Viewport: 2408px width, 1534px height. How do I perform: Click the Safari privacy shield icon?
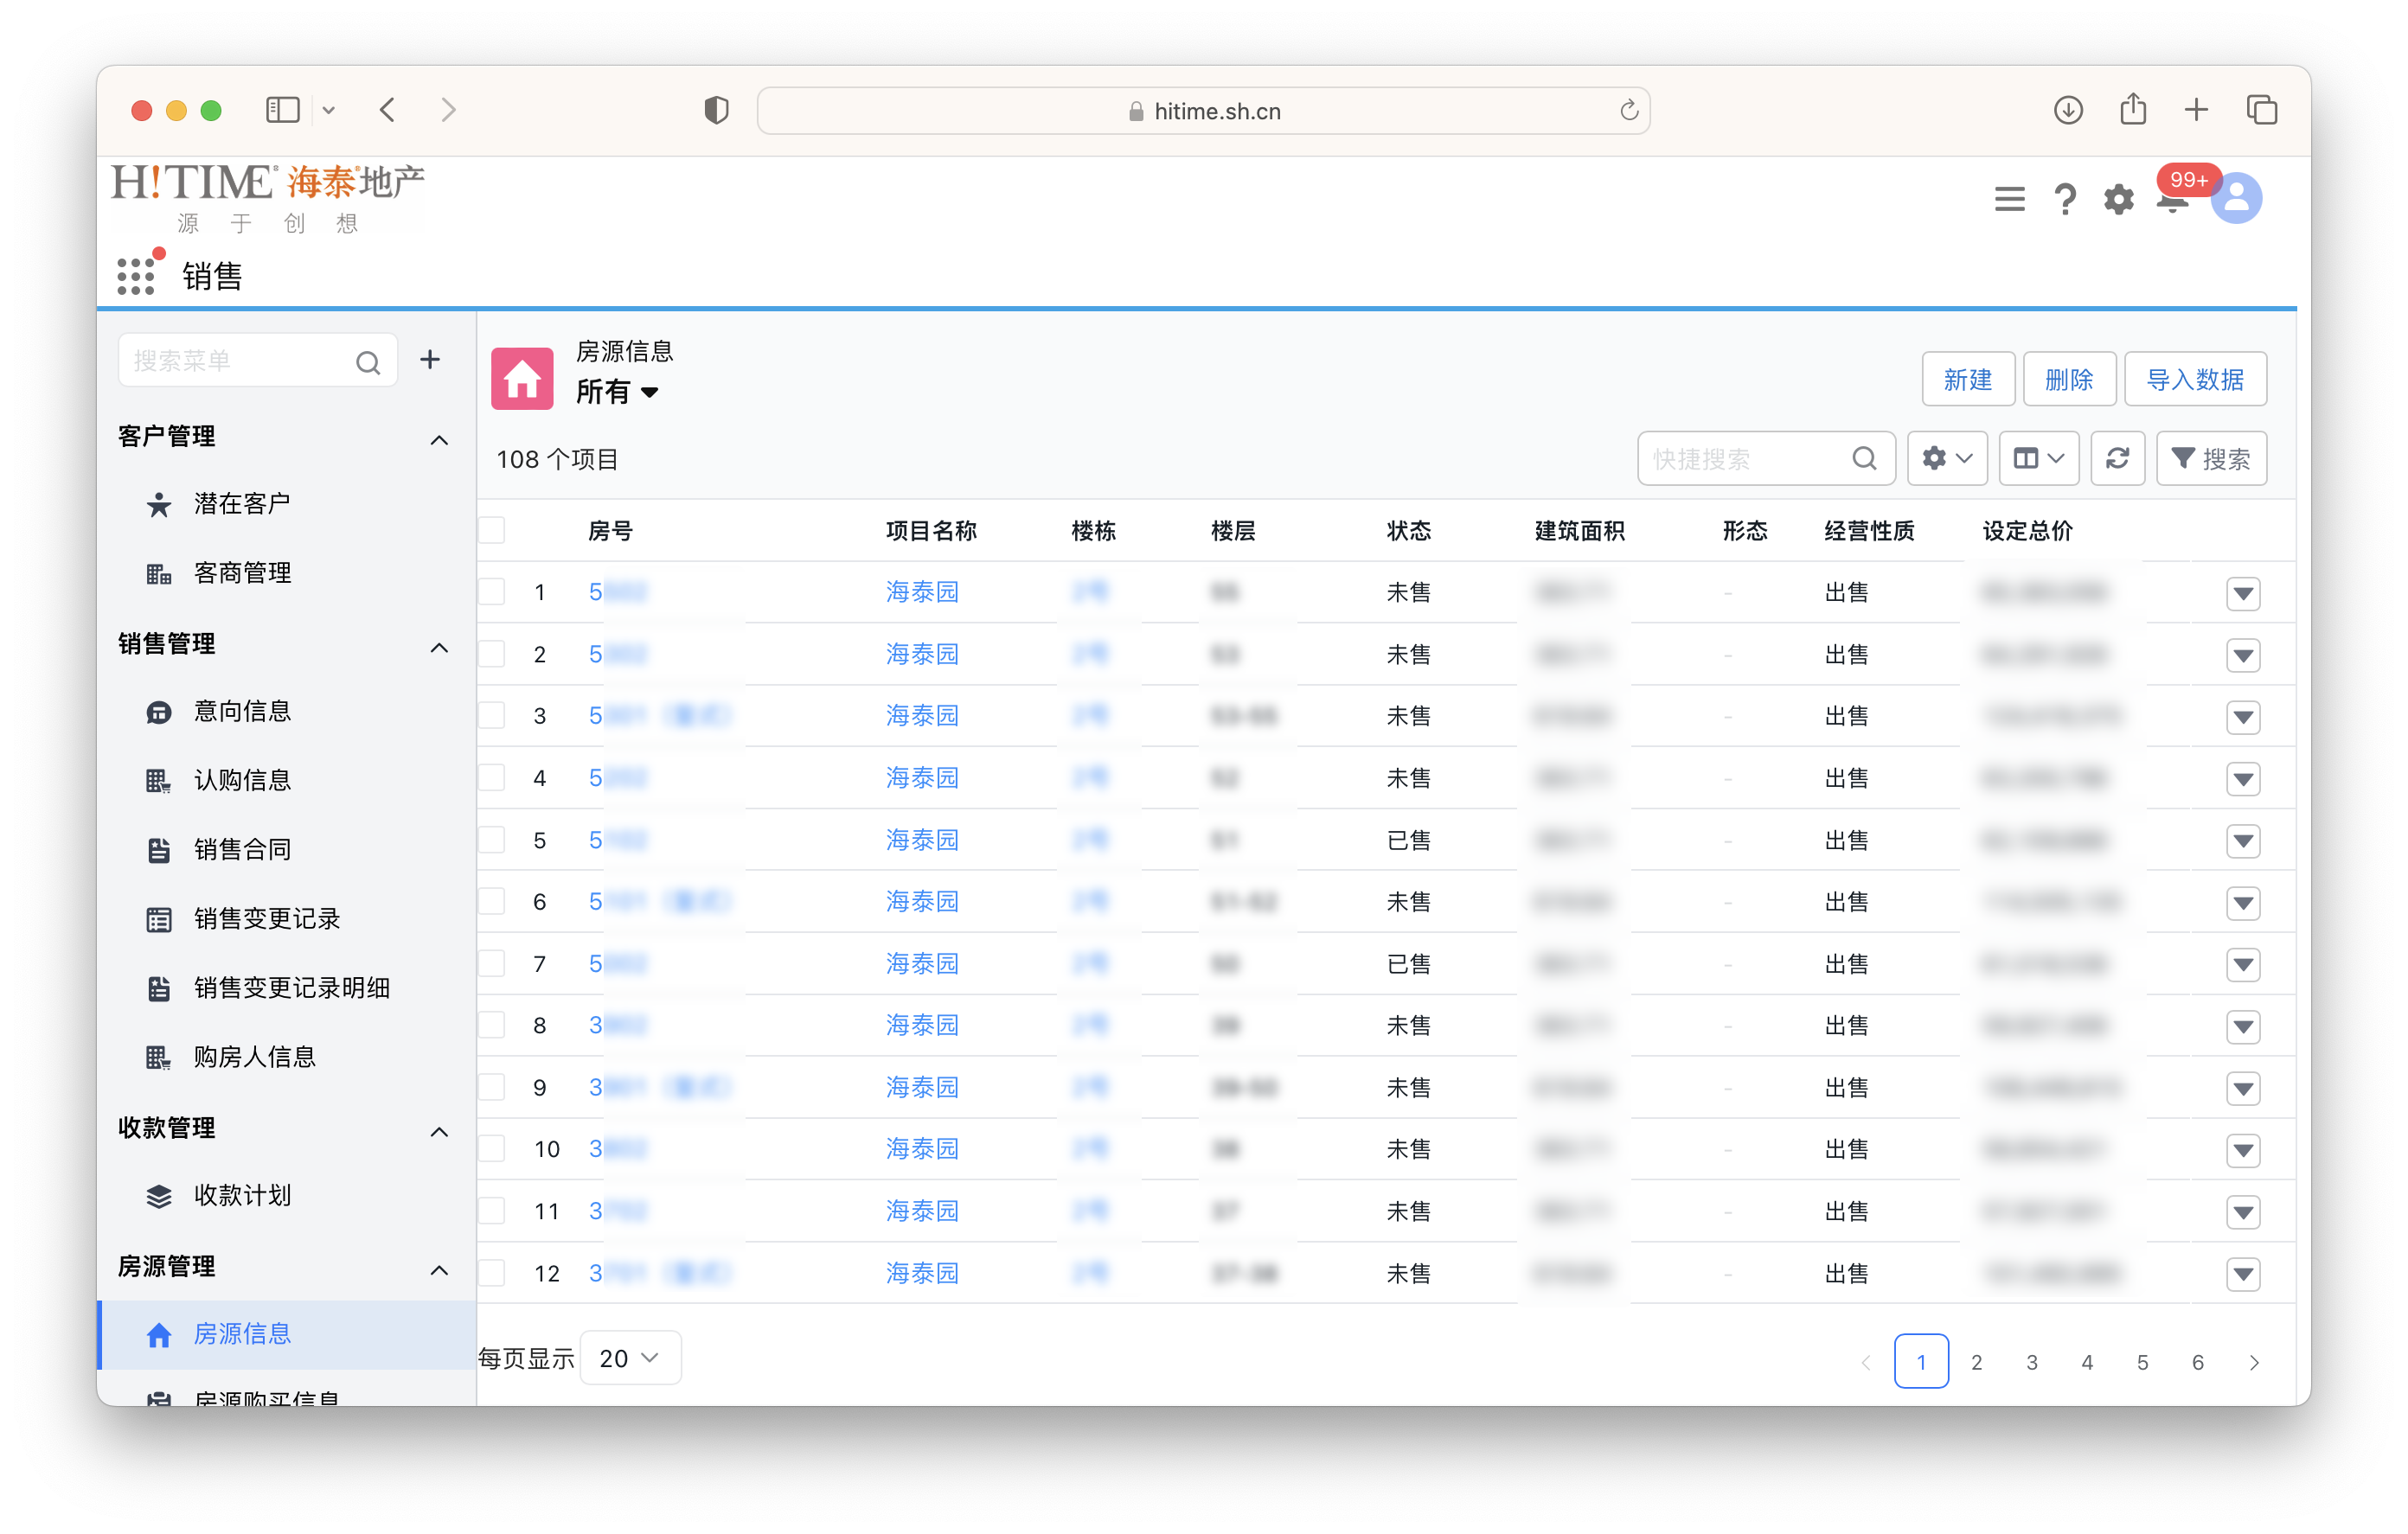coord(716,110)
